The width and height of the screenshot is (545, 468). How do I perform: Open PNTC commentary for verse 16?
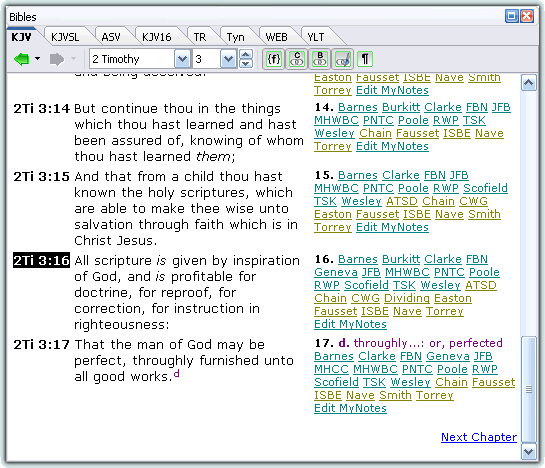coord(449,272)
